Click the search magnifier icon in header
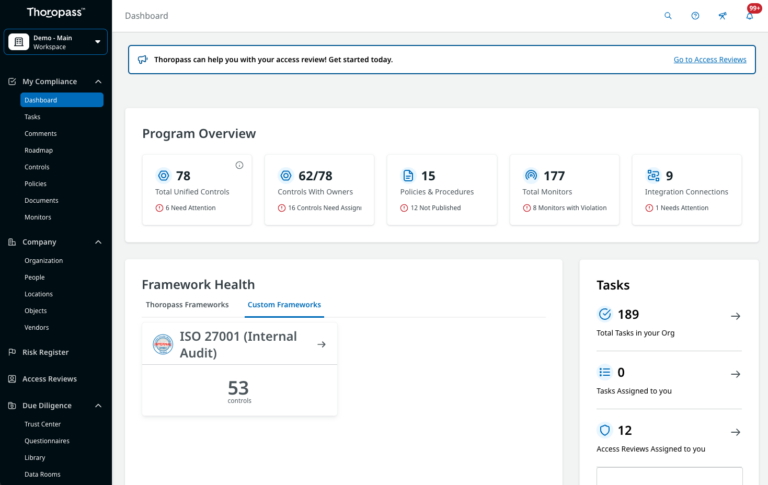The width and height of the screenshot is (768, 485). 668,16
